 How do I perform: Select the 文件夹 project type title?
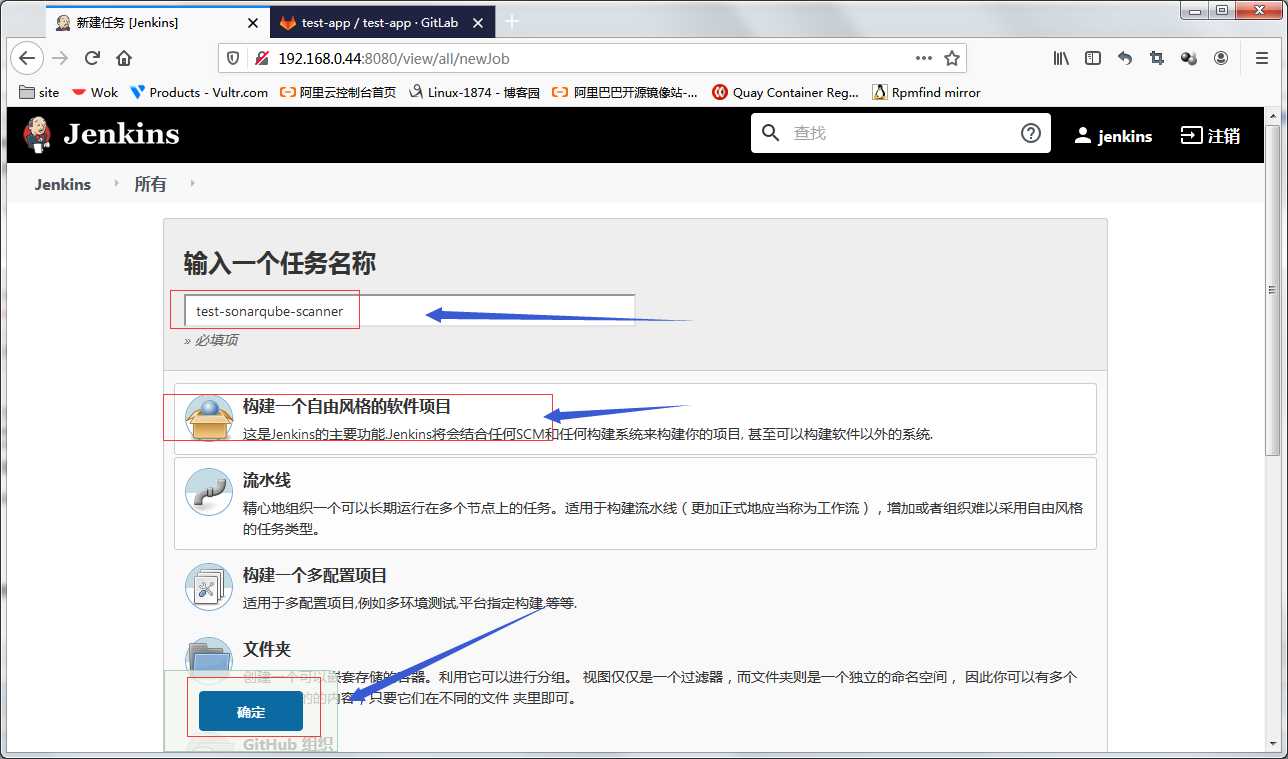[x=267, y=649]
